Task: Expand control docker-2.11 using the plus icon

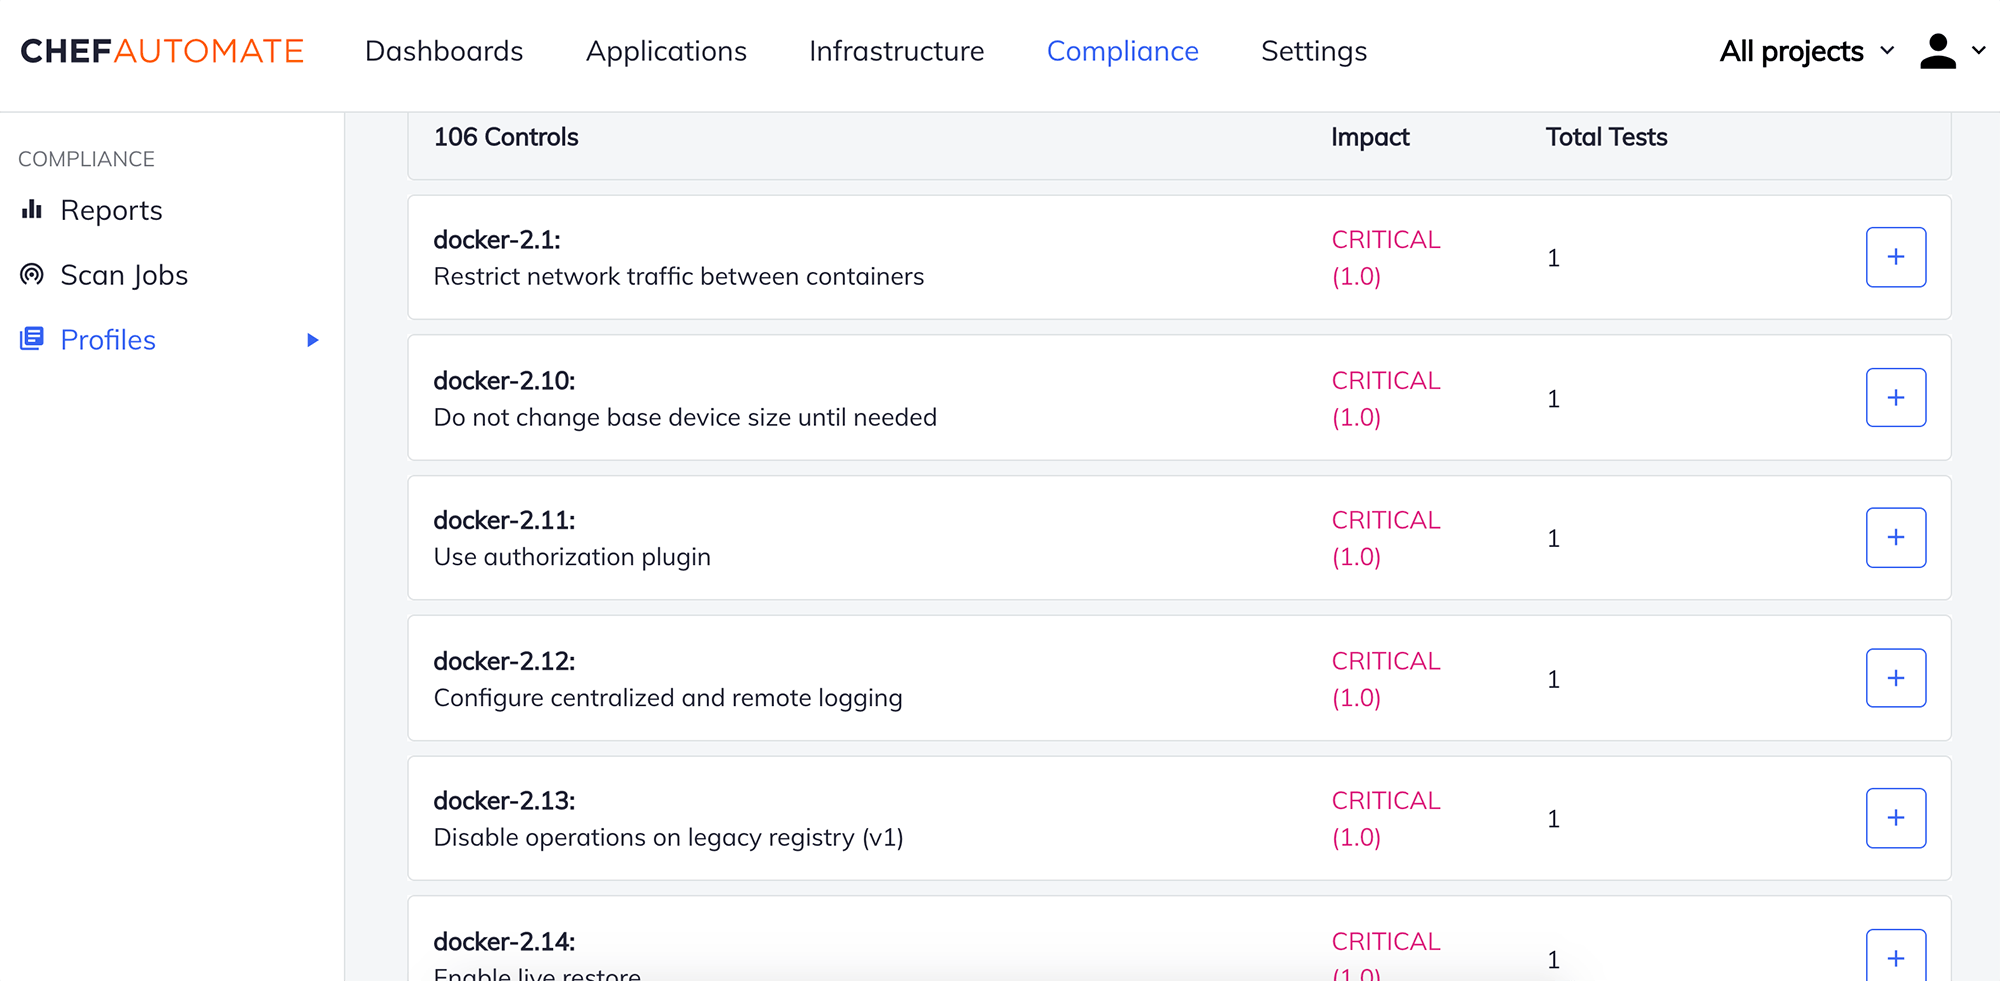Action: pyautogui.click(x=1895, y=537)
